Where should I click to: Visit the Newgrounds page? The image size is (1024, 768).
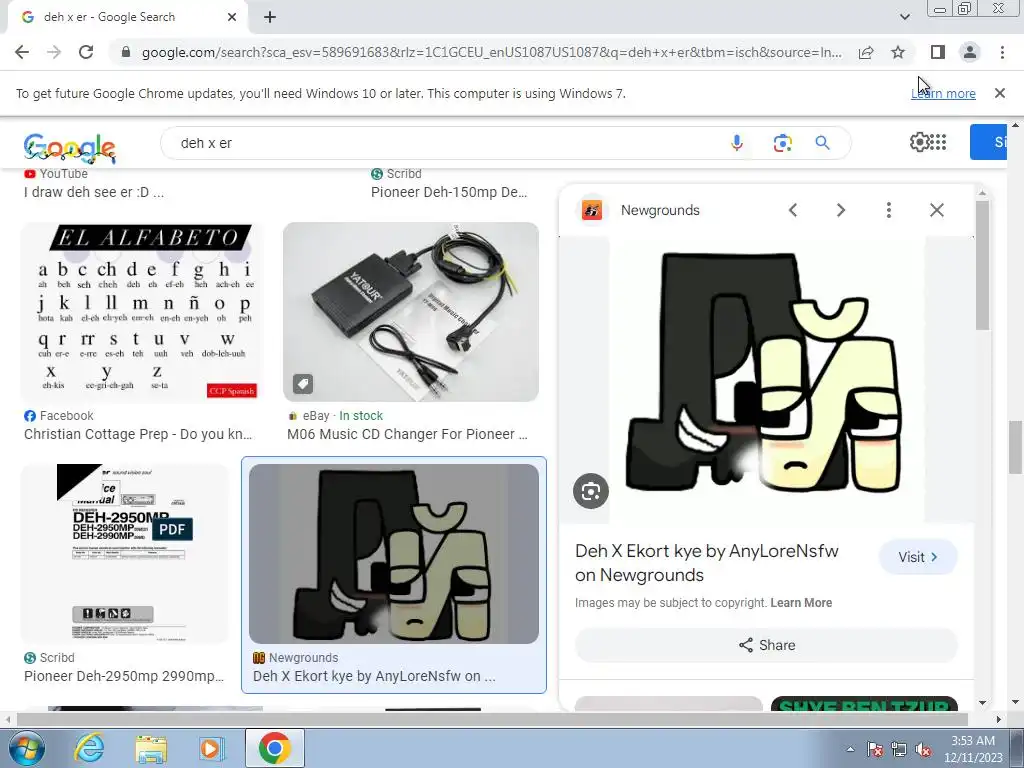918,557
